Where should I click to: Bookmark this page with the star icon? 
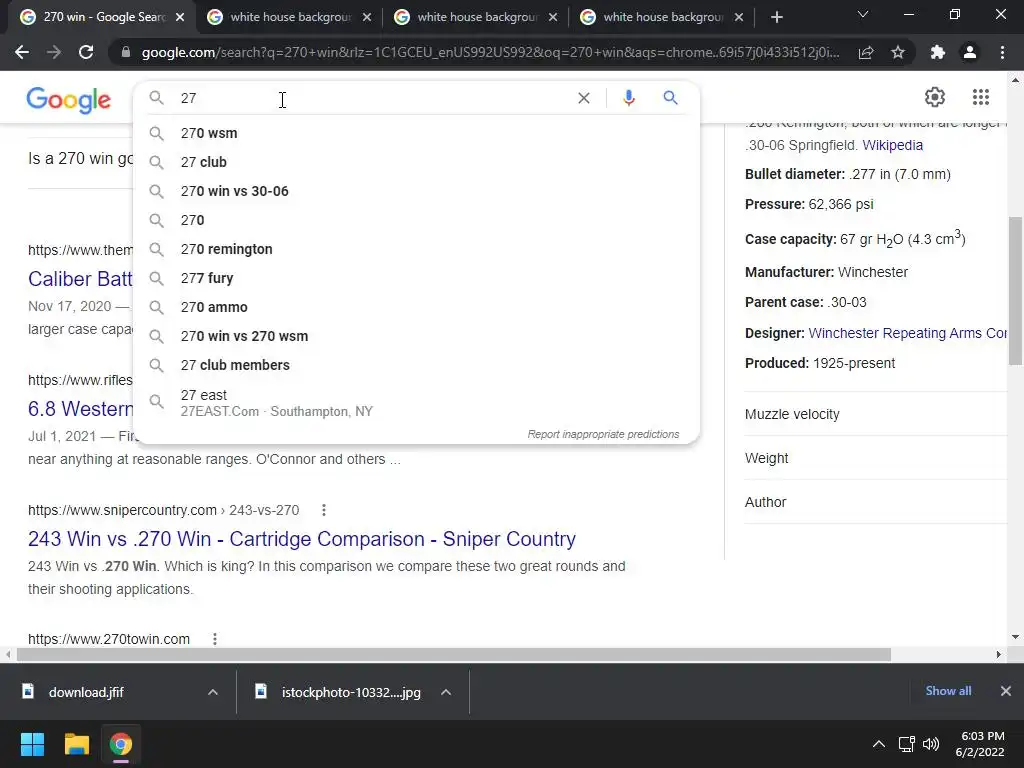[x=898, y=52]
